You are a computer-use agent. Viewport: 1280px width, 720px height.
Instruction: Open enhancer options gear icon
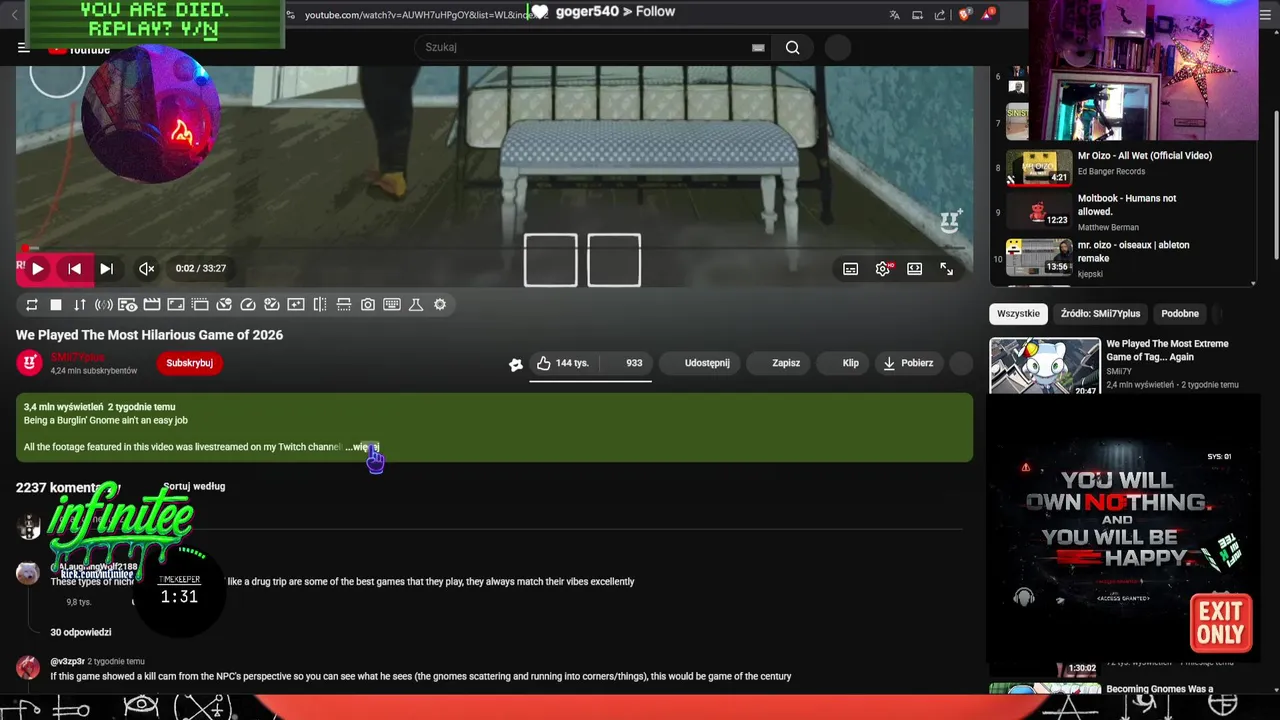[440, 304]
